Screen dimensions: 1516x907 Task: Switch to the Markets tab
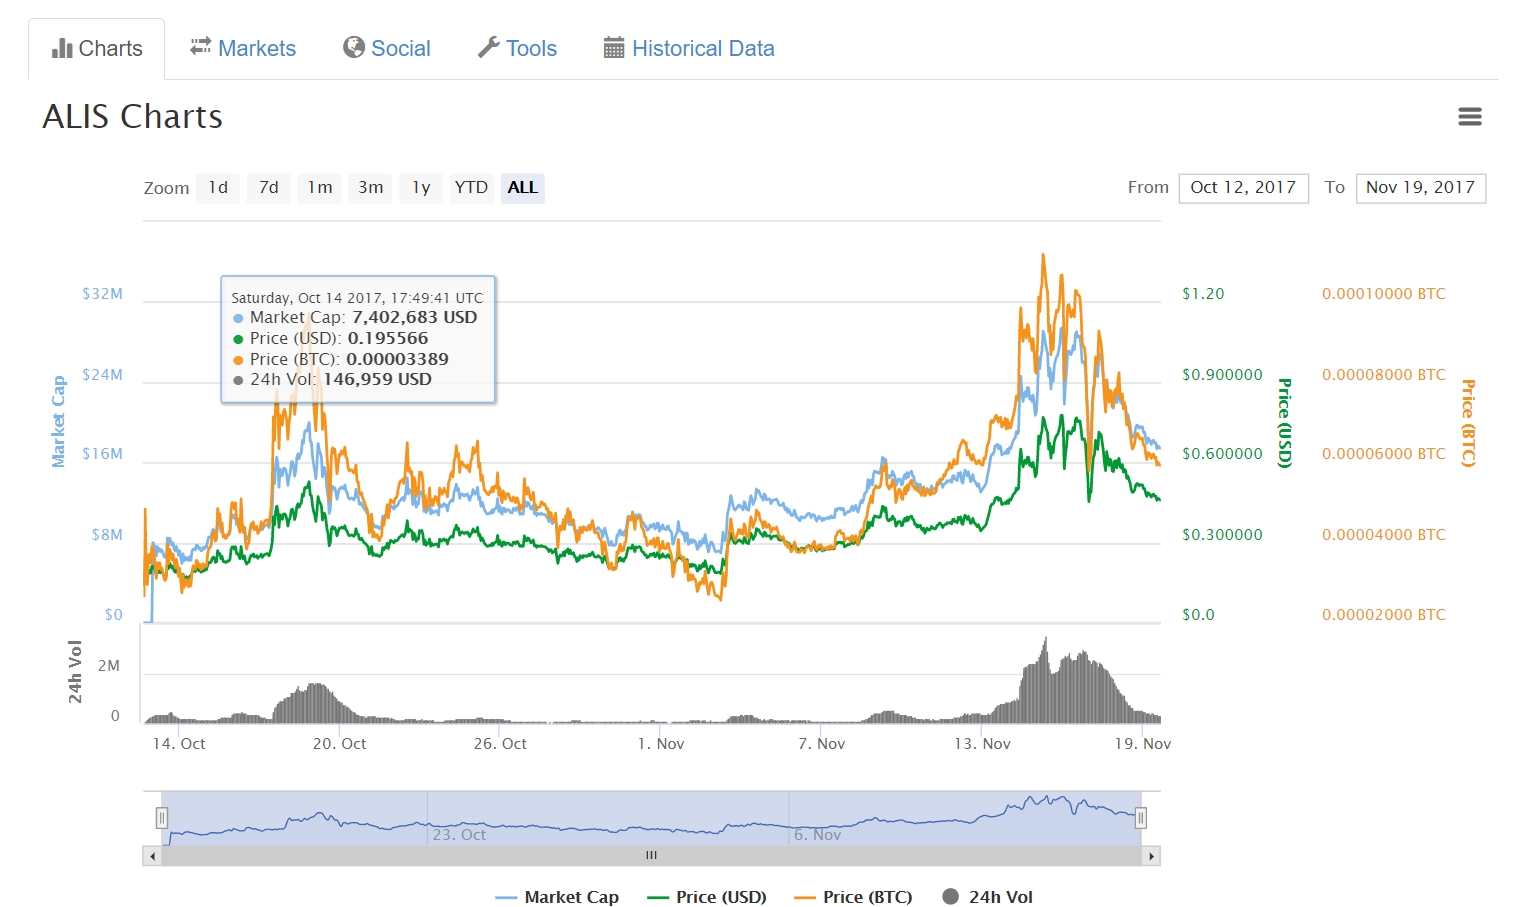(x=242, y=48)
